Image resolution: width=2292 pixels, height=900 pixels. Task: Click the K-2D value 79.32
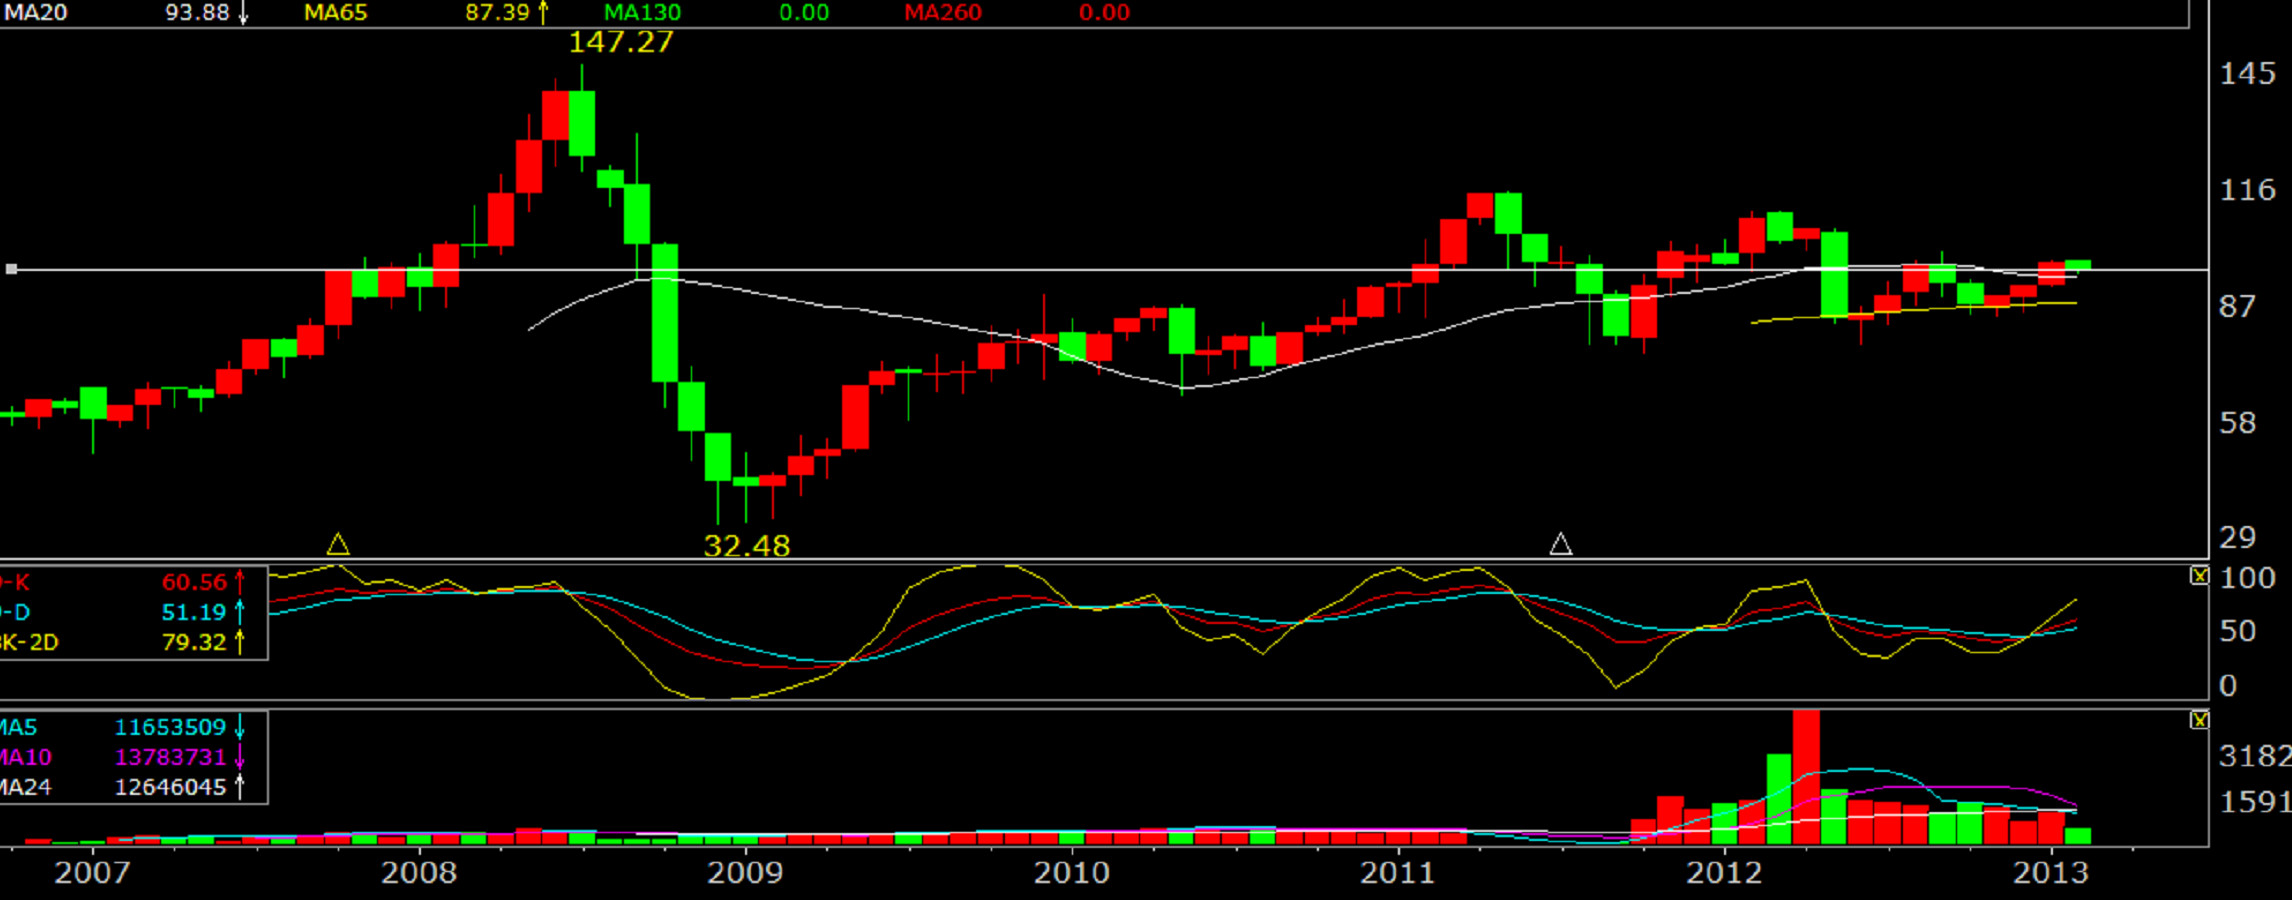[195, 642]
